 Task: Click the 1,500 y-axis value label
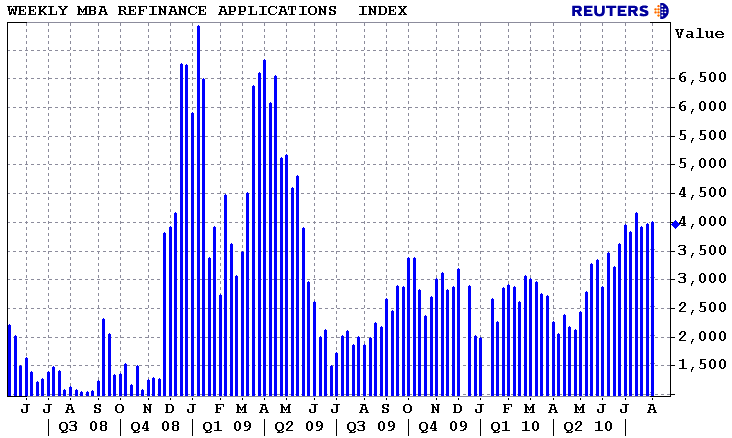point(702,365)
